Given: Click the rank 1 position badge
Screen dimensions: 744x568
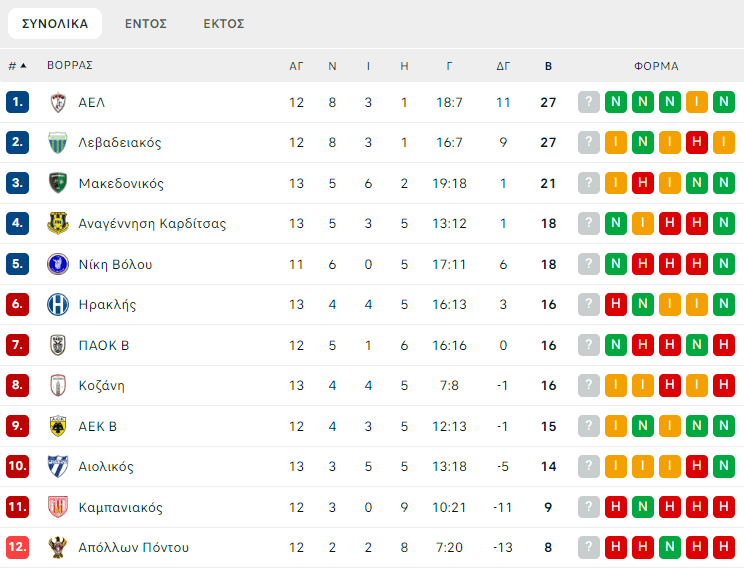Looking at the screenshot, I should [x=17, y=102].
